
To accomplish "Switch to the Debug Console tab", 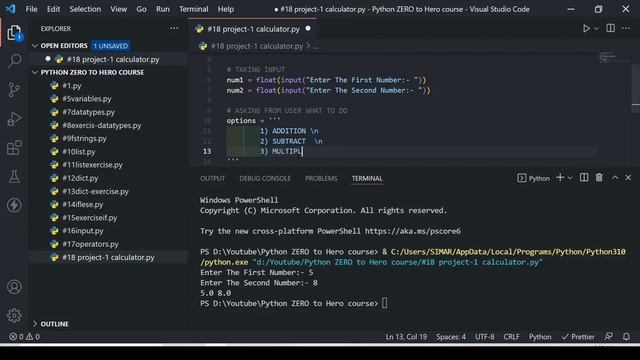I will tap(265, 178).
